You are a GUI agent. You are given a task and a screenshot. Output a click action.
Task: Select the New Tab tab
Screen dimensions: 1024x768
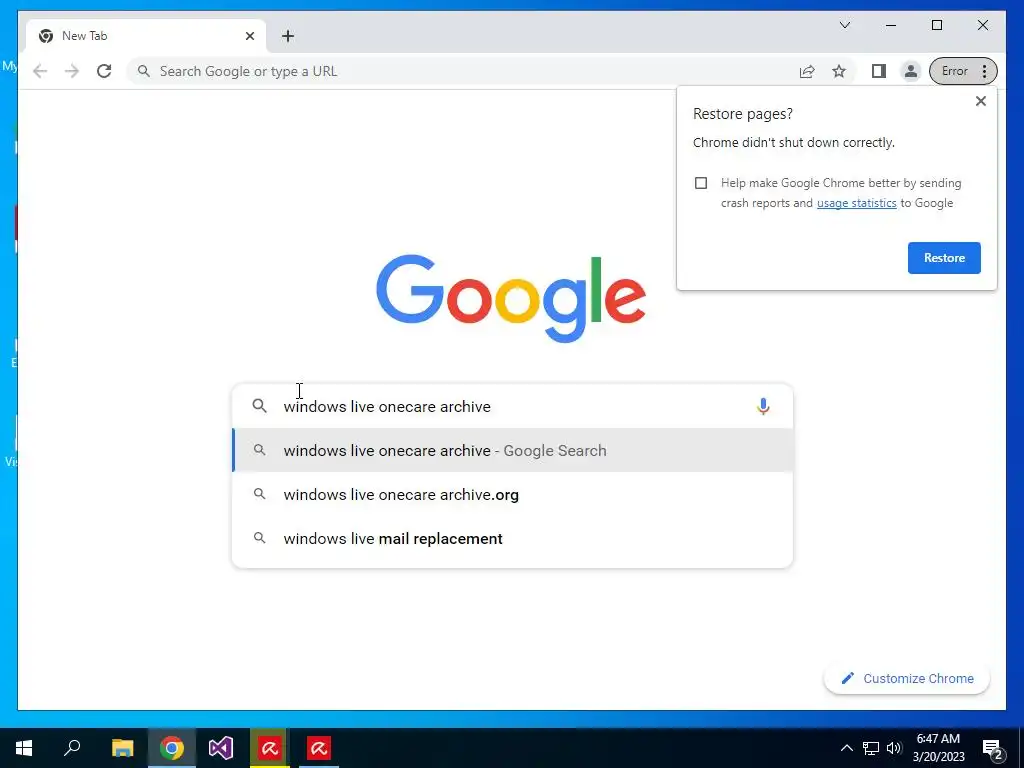[146, 36]
